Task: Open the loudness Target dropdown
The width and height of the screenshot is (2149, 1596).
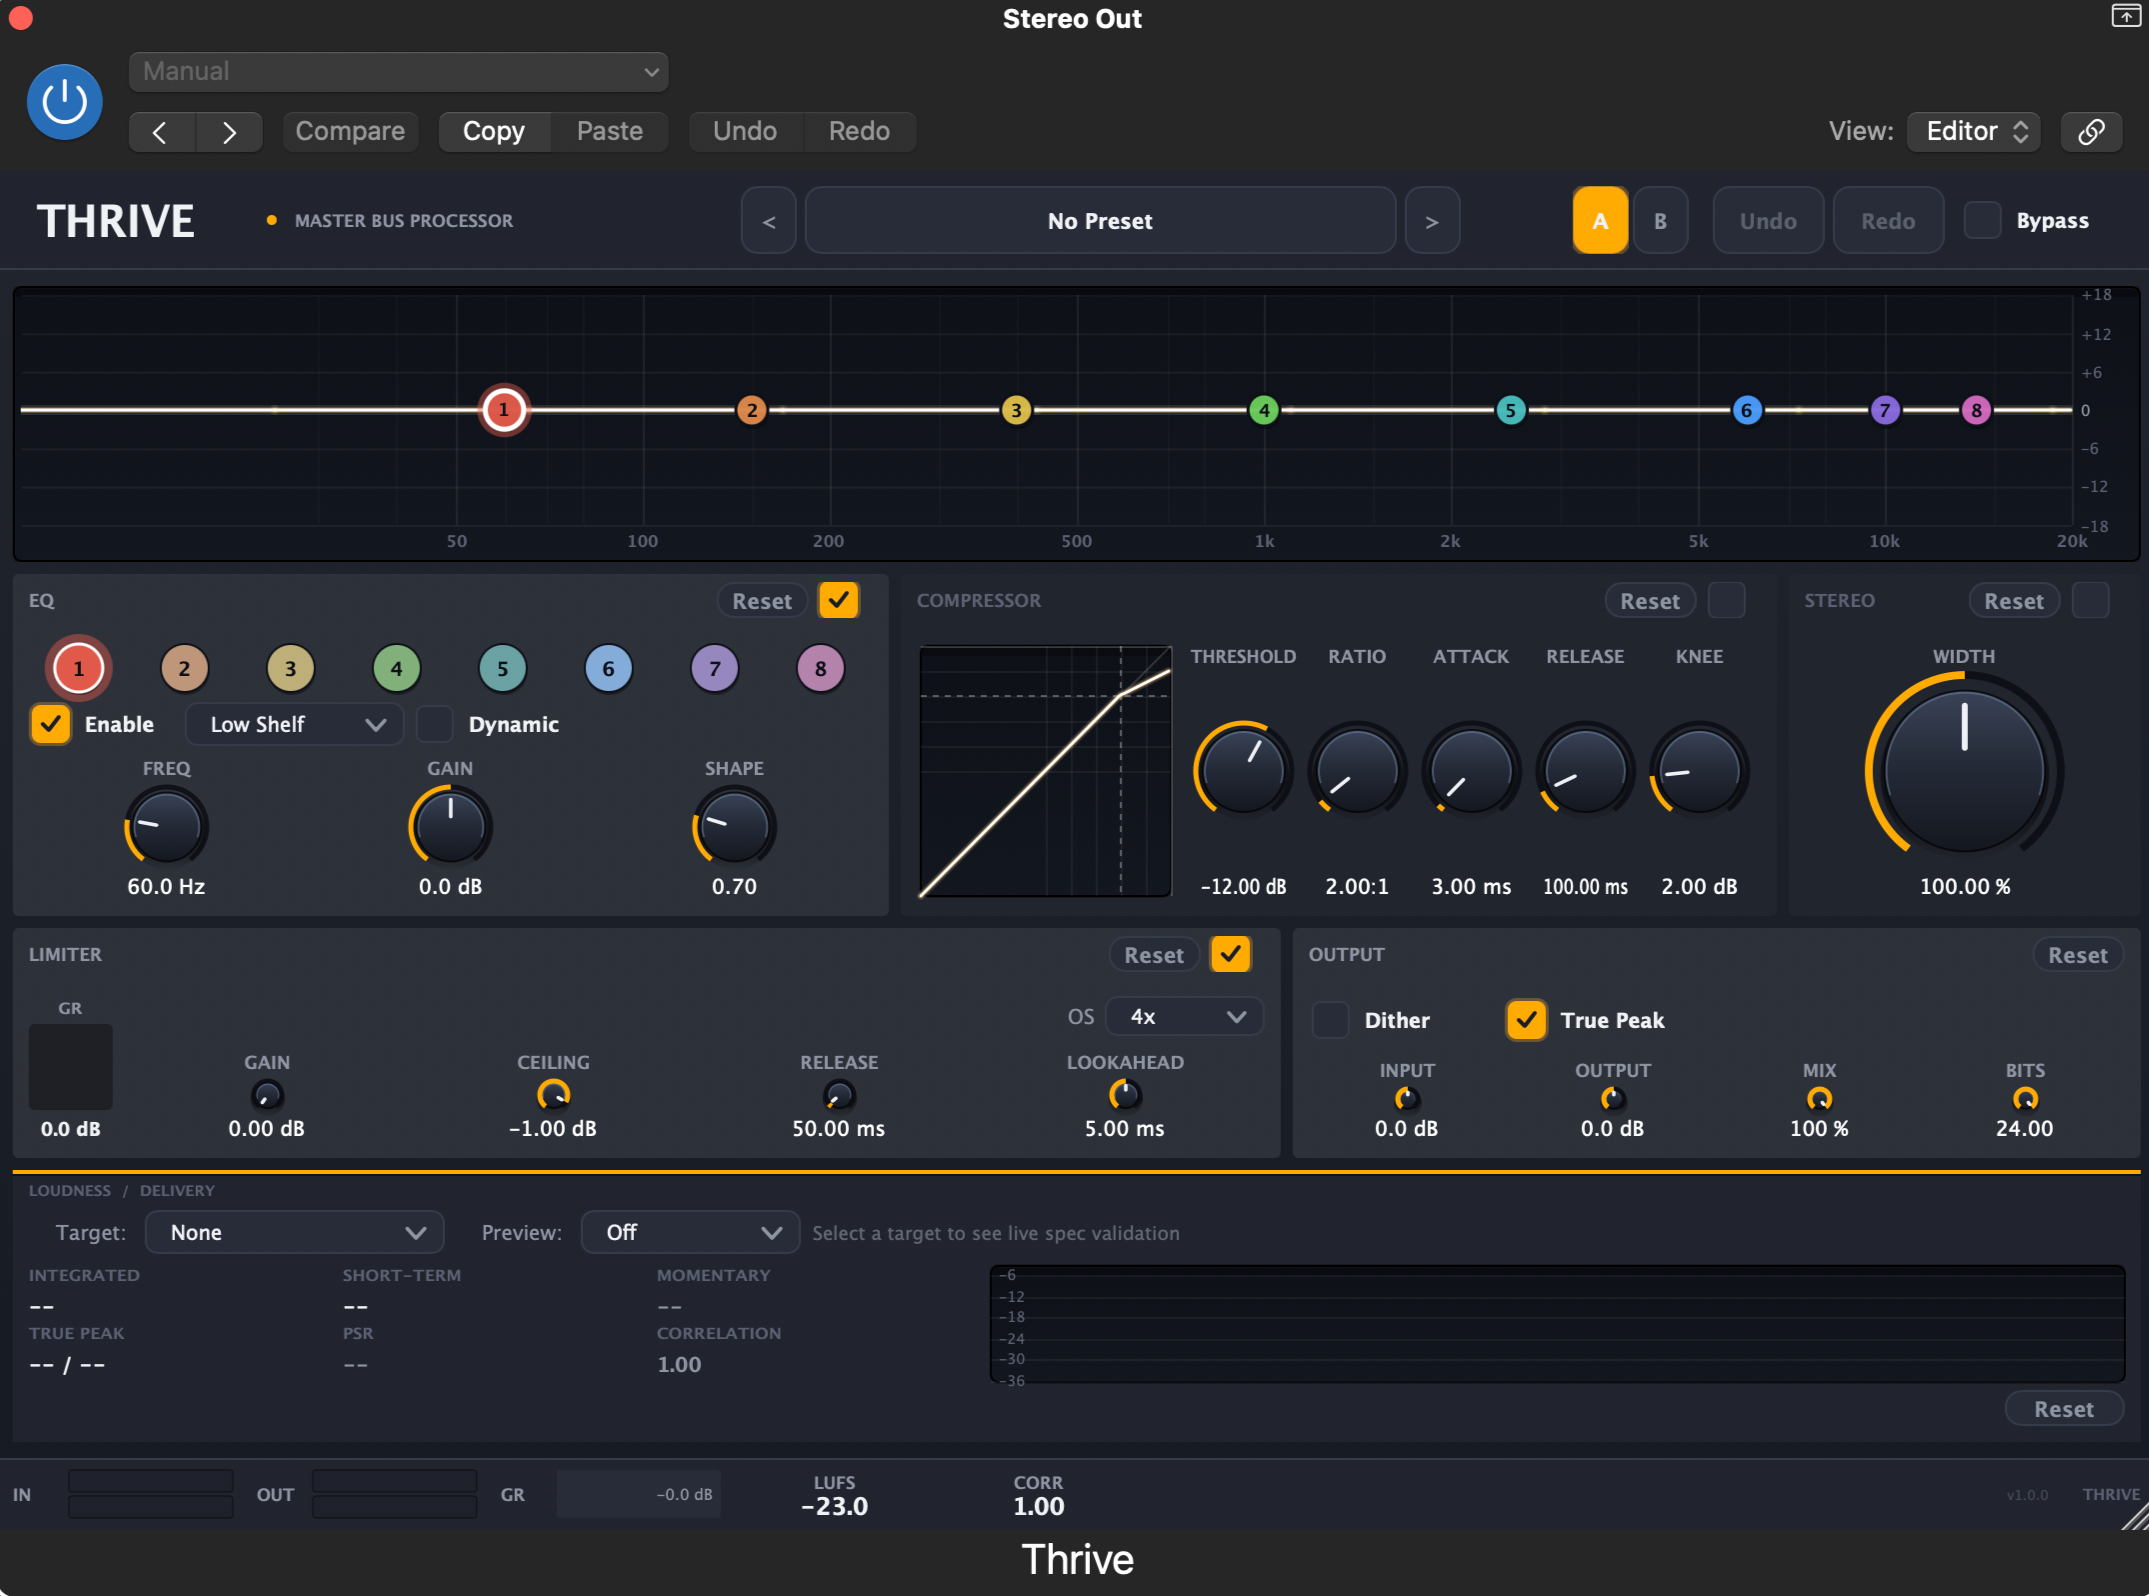Action: (294, 1232)
